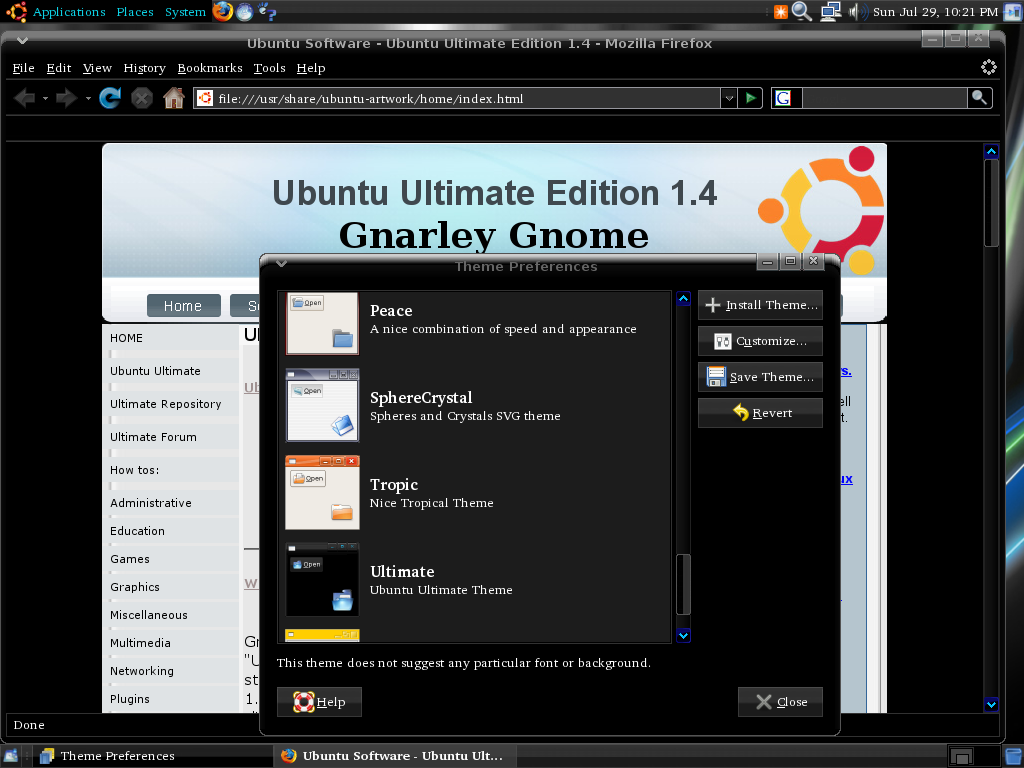Open the Ultimate Repository sidebar link
1024x768 pixels.
point(166,404)
